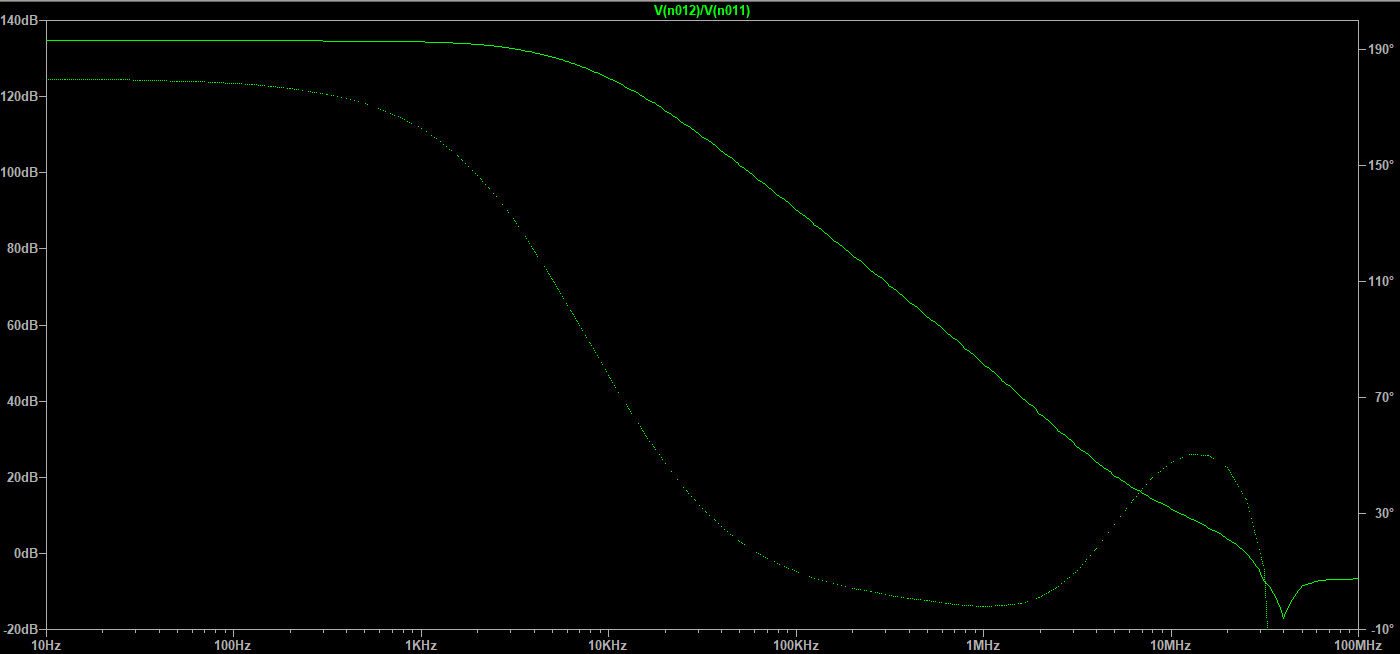
Task: Click the 110° phase axis label
Action: coord(1382,281)
